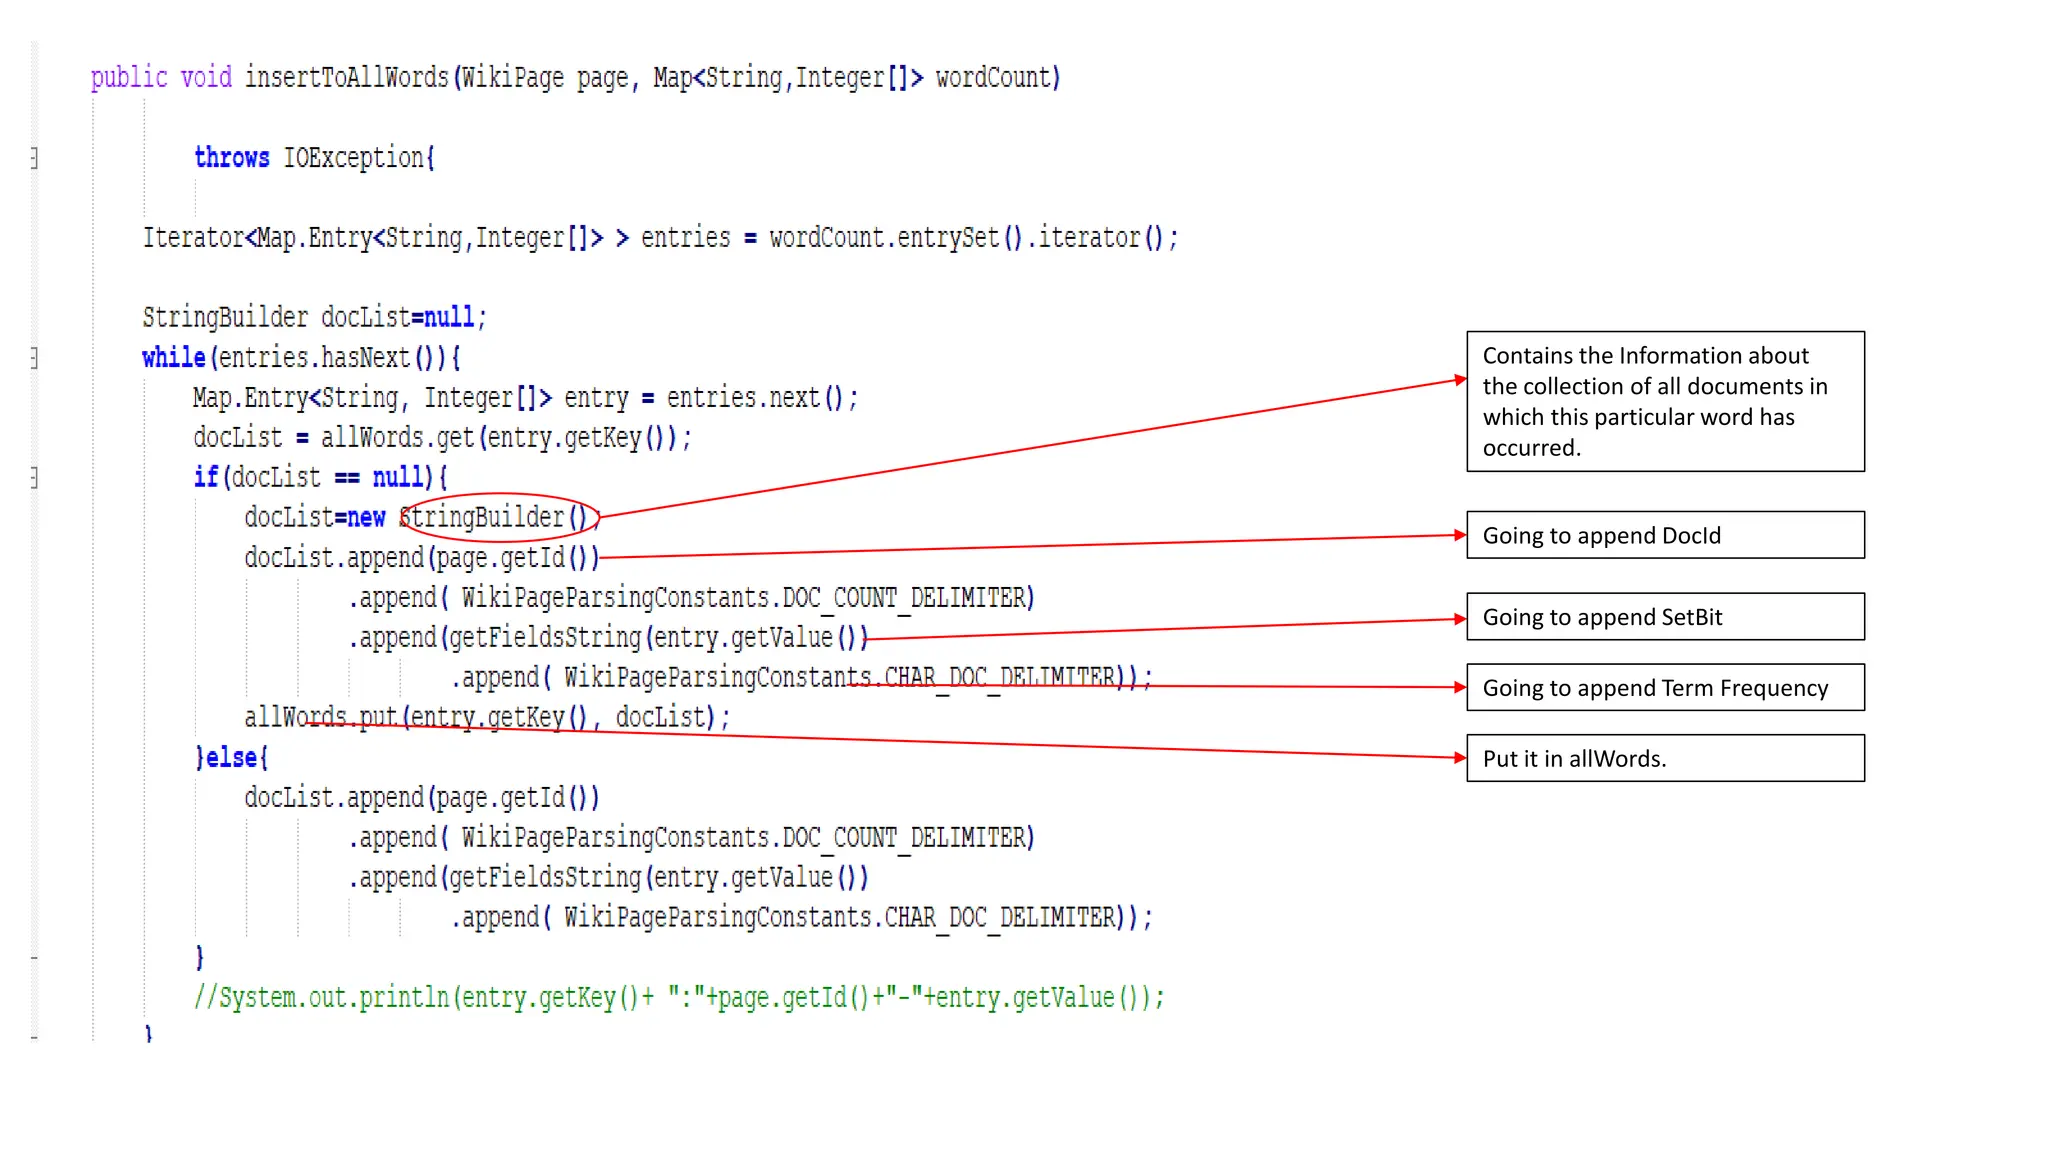Click the 'while' keyword in the loop
This screenshot has width=2048, height=1152.
(173, 358)
